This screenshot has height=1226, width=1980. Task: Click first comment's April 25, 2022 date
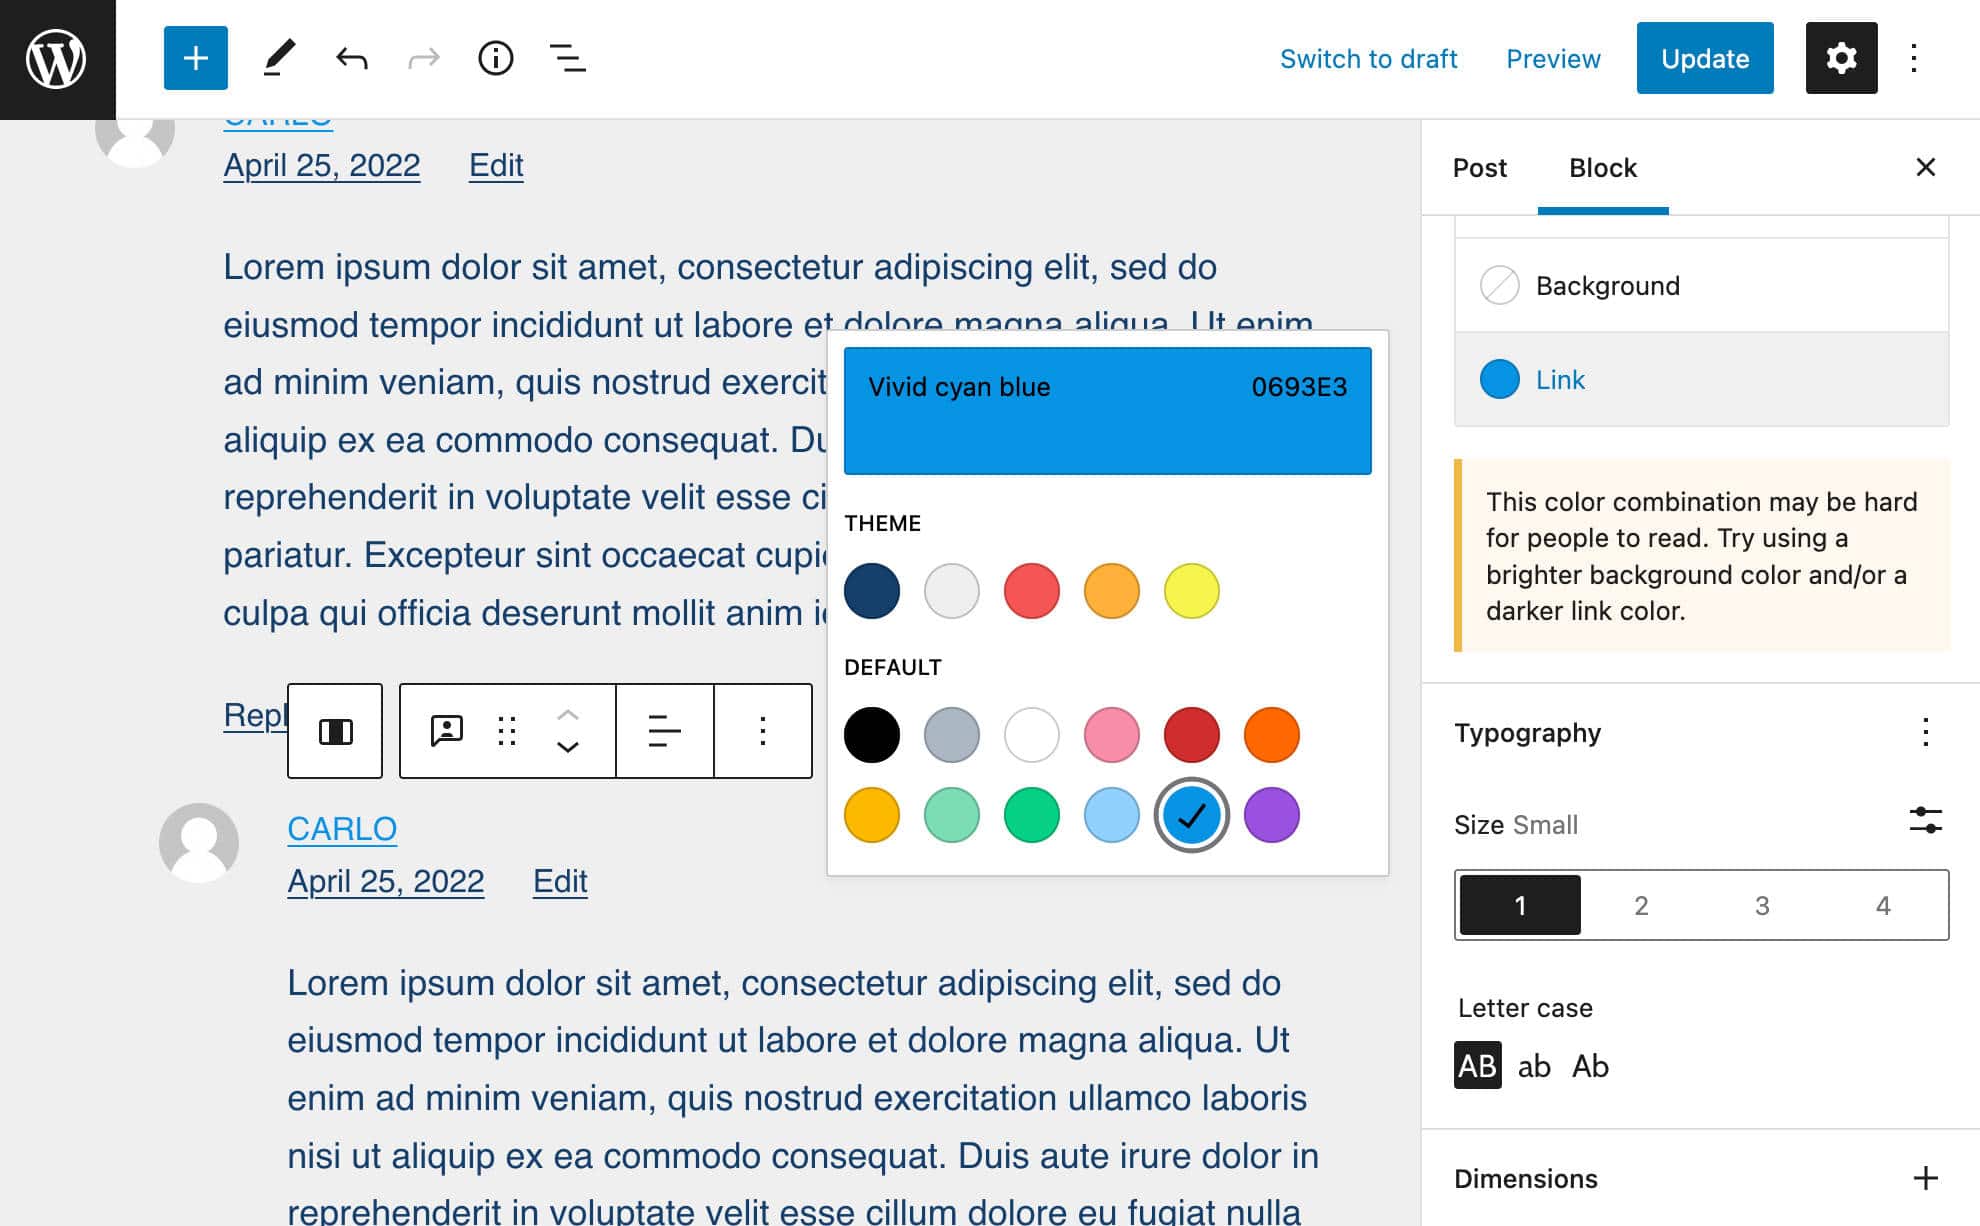321,165
